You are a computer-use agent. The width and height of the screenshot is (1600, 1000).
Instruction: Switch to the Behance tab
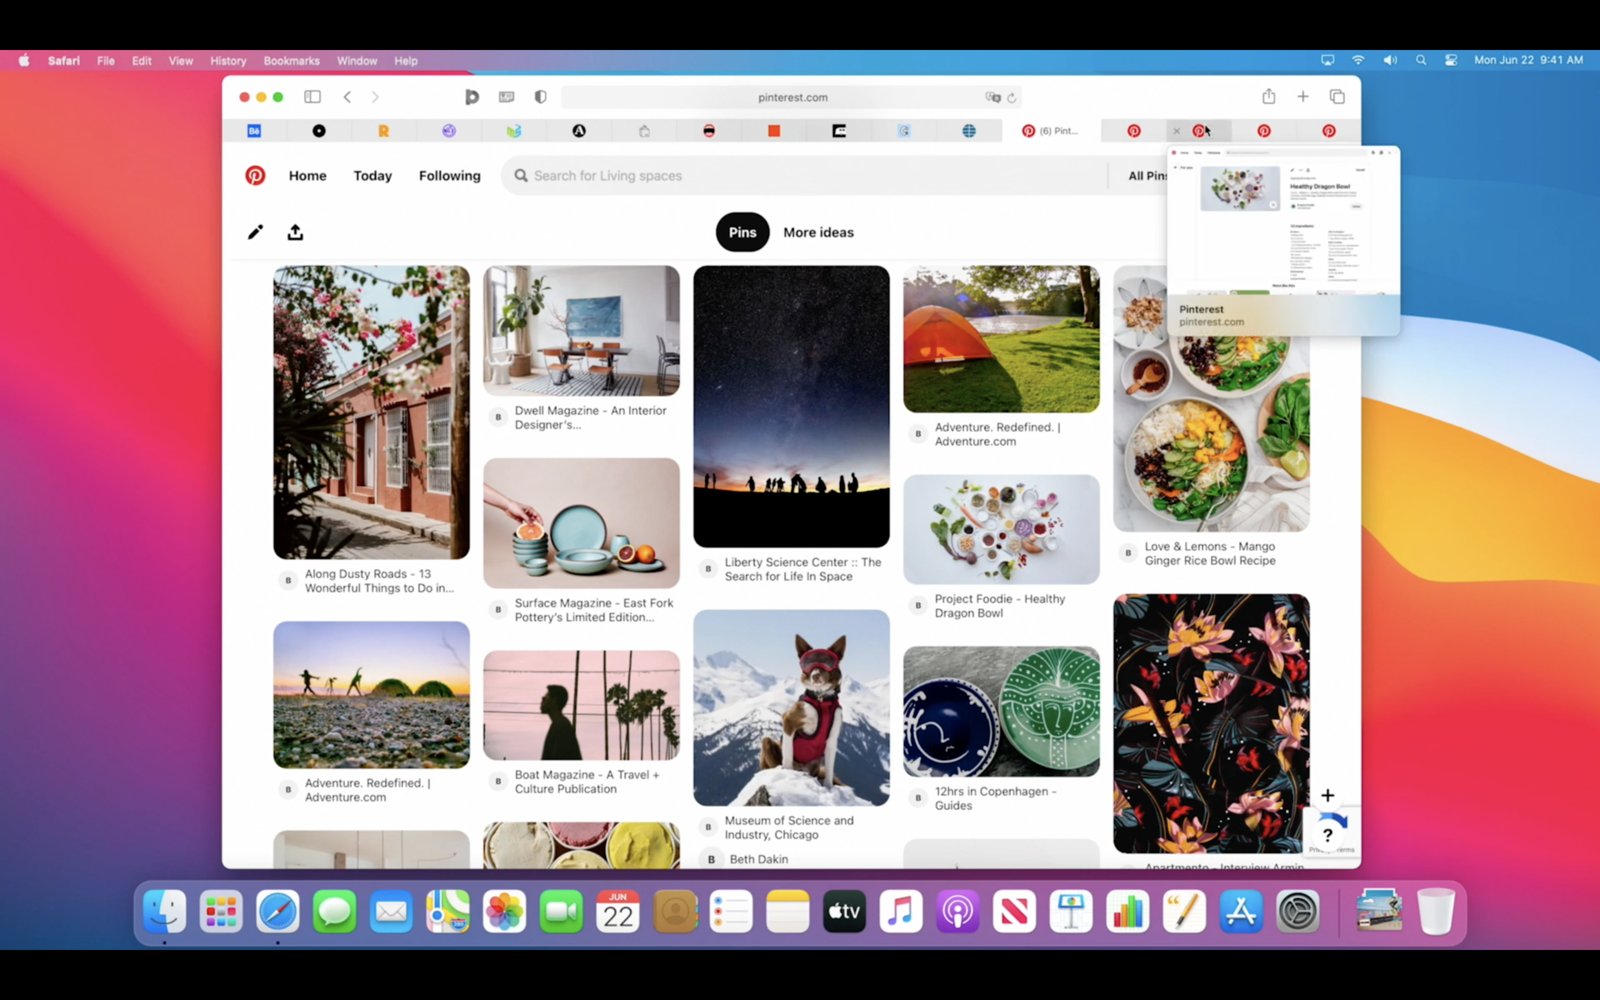[254, 131]
